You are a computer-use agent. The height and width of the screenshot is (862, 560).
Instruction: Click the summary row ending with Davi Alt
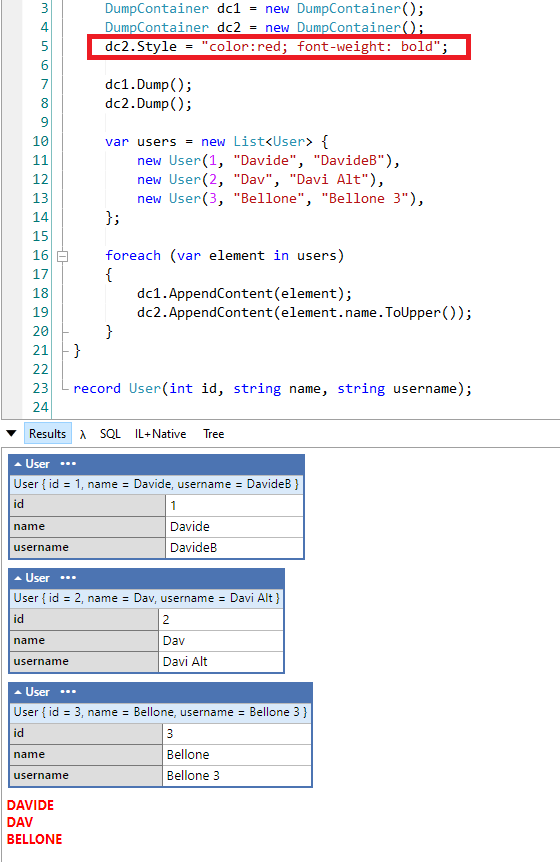(x=147, y=598)
